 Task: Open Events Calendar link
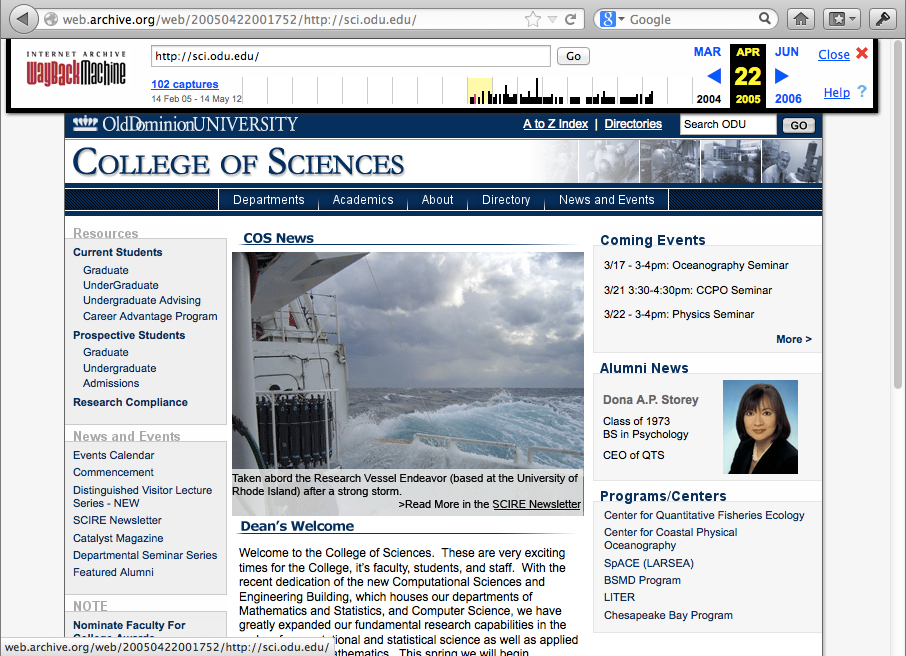click(113, 455)
